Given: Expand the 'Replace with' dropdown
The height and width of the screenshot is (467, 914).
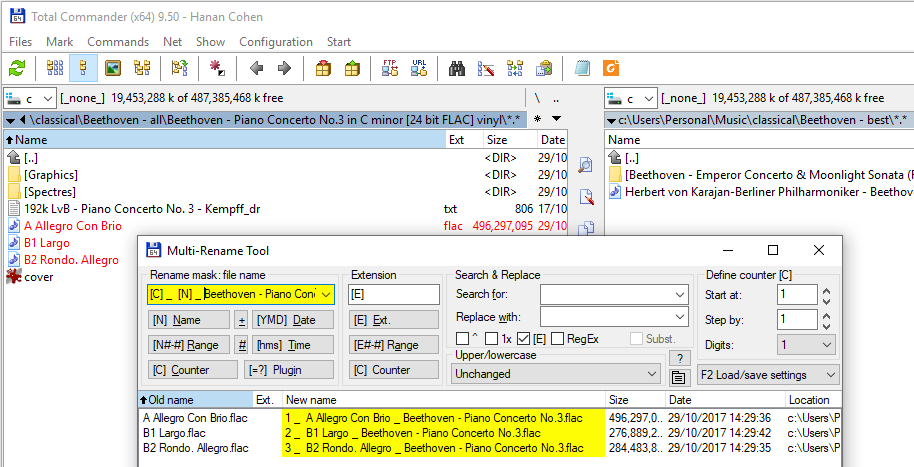Looking at the screenshot, I should tap(680, 317).
